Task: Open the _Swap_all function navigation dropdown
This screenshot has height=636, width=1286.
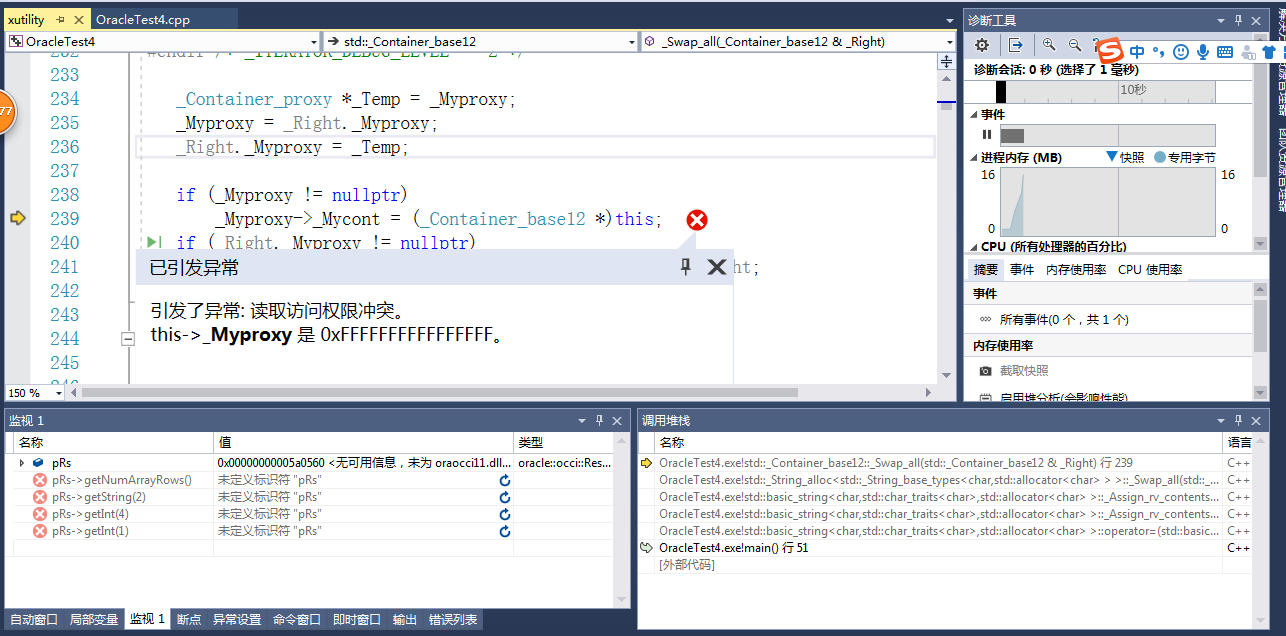Action: tap(949, 41)
